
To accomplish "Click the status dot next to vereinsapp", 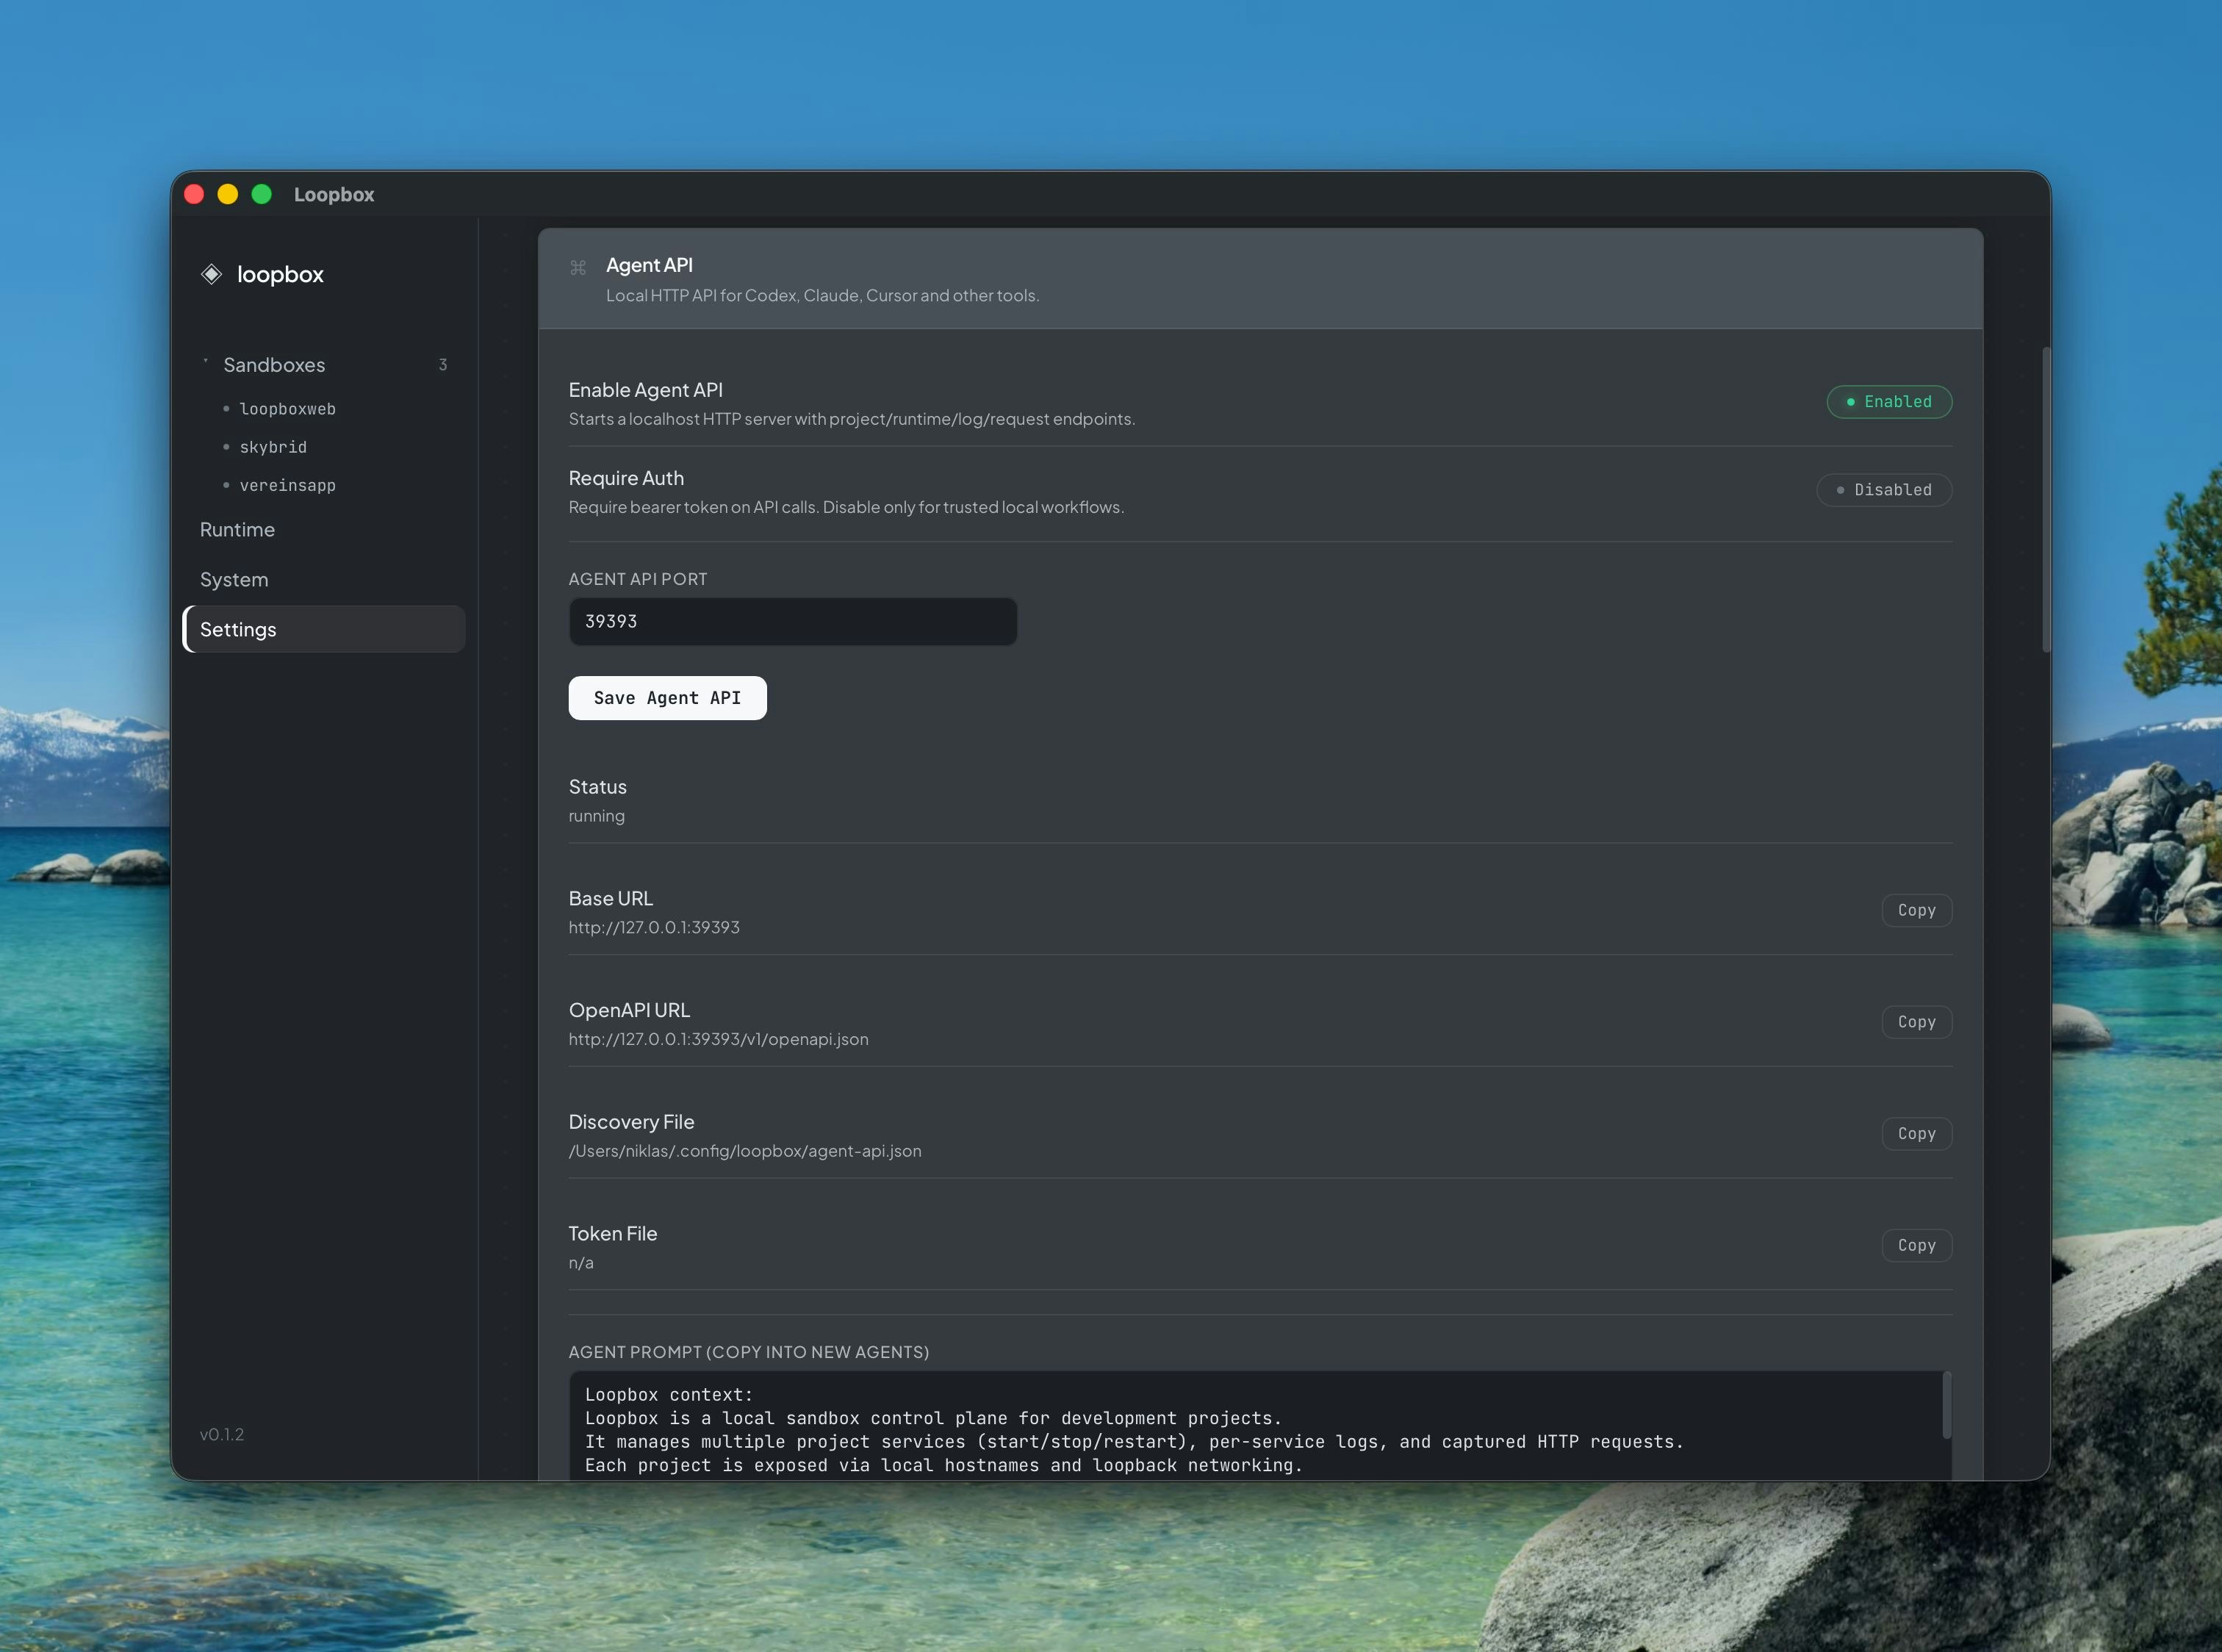I will pos(226,485).
